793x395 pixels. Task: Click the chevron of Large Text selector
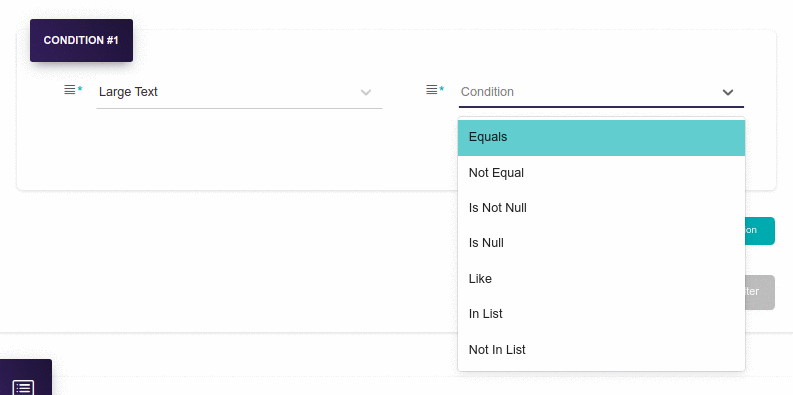click(366, 93)
